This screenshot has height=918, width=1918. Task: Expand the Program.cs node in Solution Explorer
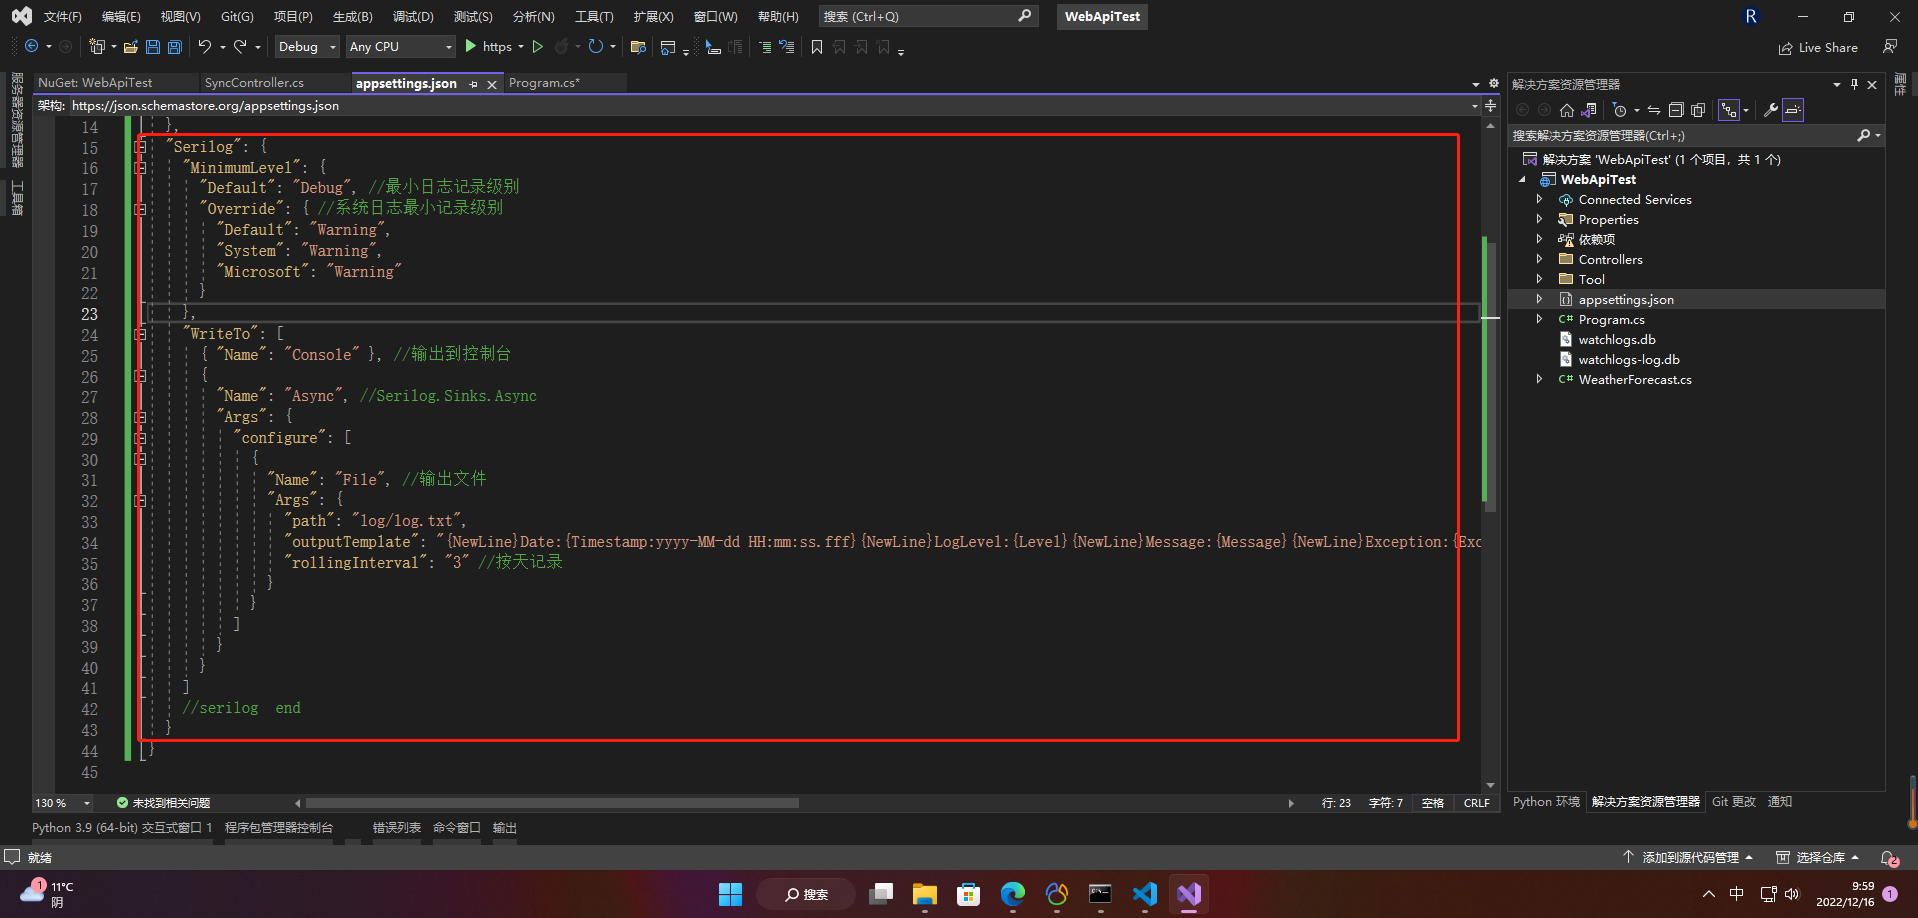tap(1540, 319)
